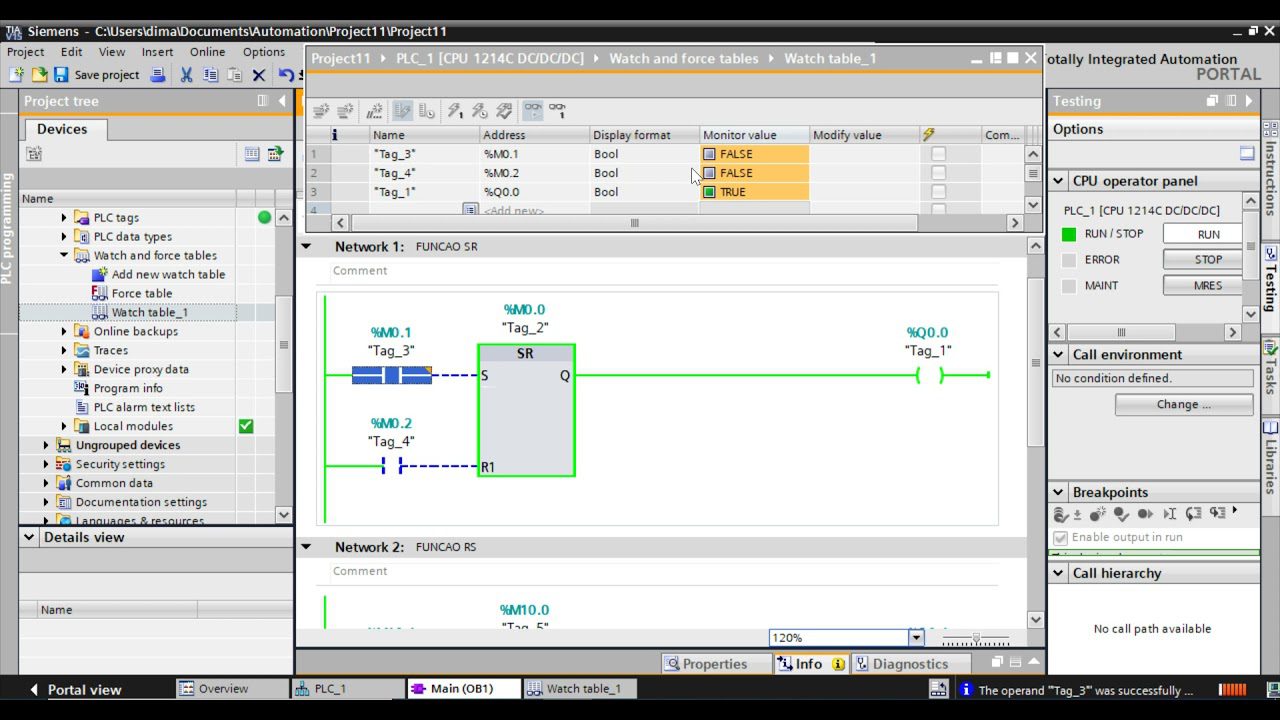Click the Undo arrow icon
Image resolution: width=1280 pixels, height=720 pixels.
(286, 75)
